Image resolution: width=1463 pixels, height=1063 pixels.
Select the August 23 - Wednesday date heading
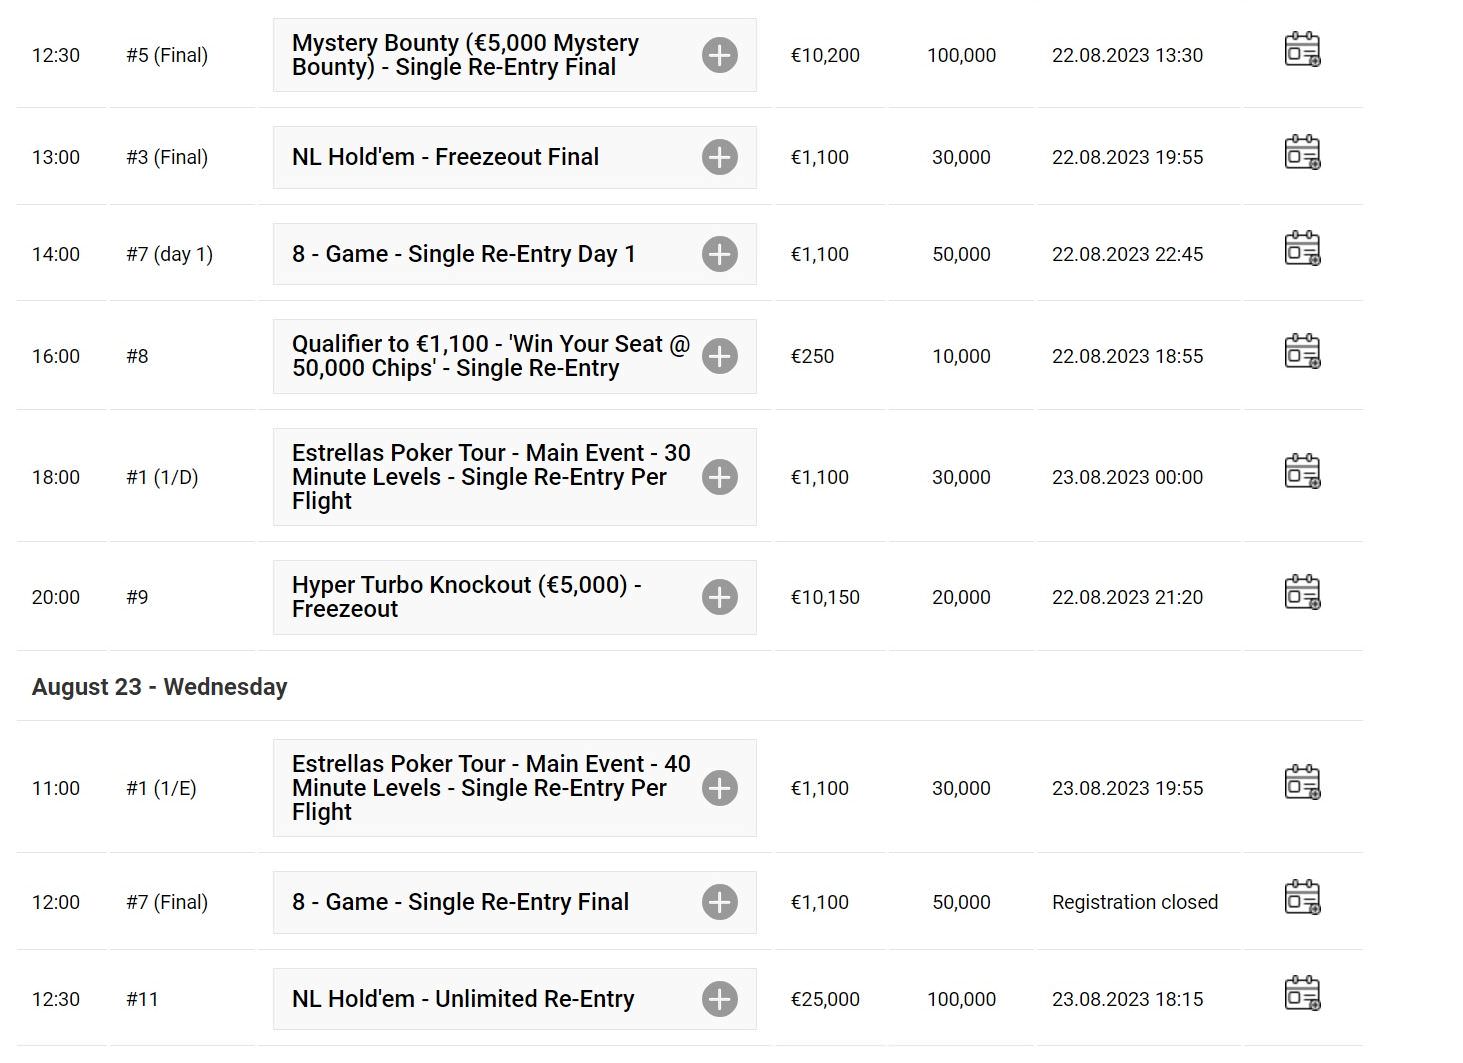(x=160, y=687)
